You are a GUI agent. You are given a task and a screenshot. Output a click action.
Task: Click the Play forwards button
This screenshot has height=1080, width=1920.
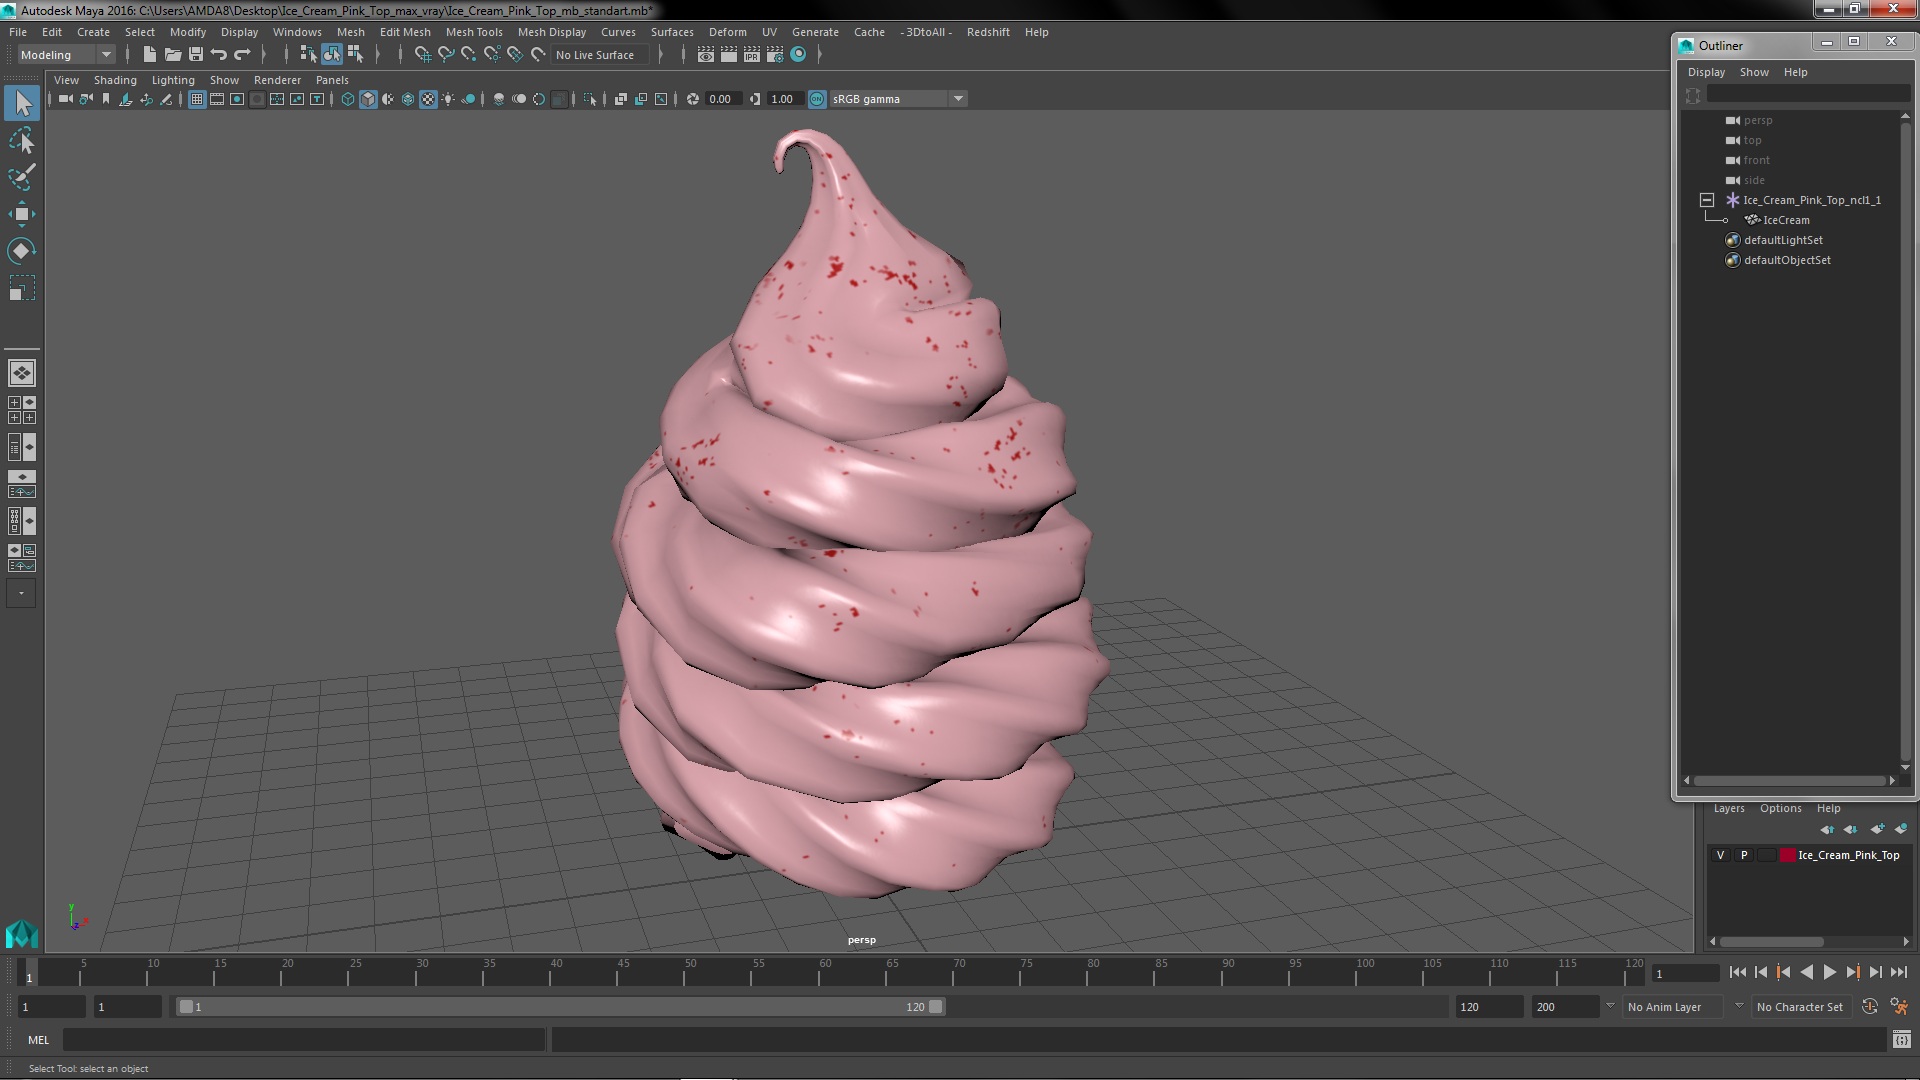1829,972
